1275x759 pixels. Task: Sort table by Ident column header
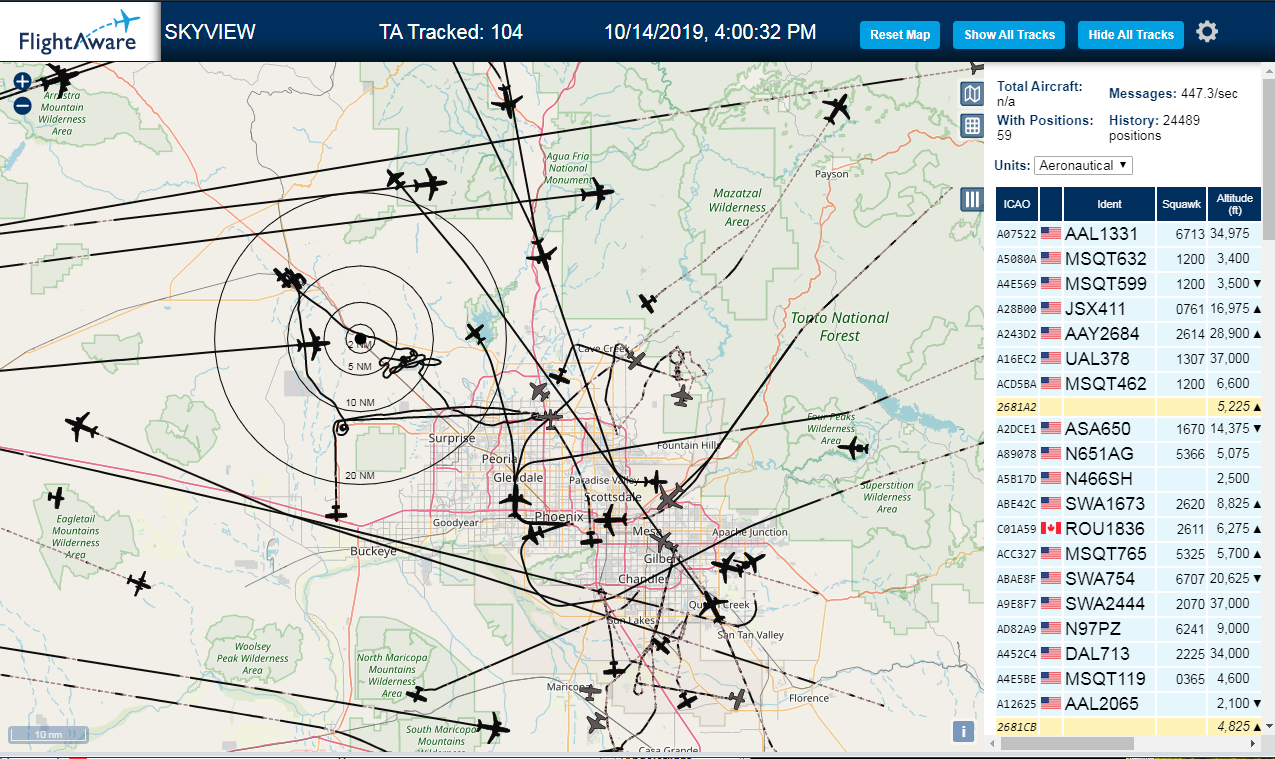coord(1109,204)
